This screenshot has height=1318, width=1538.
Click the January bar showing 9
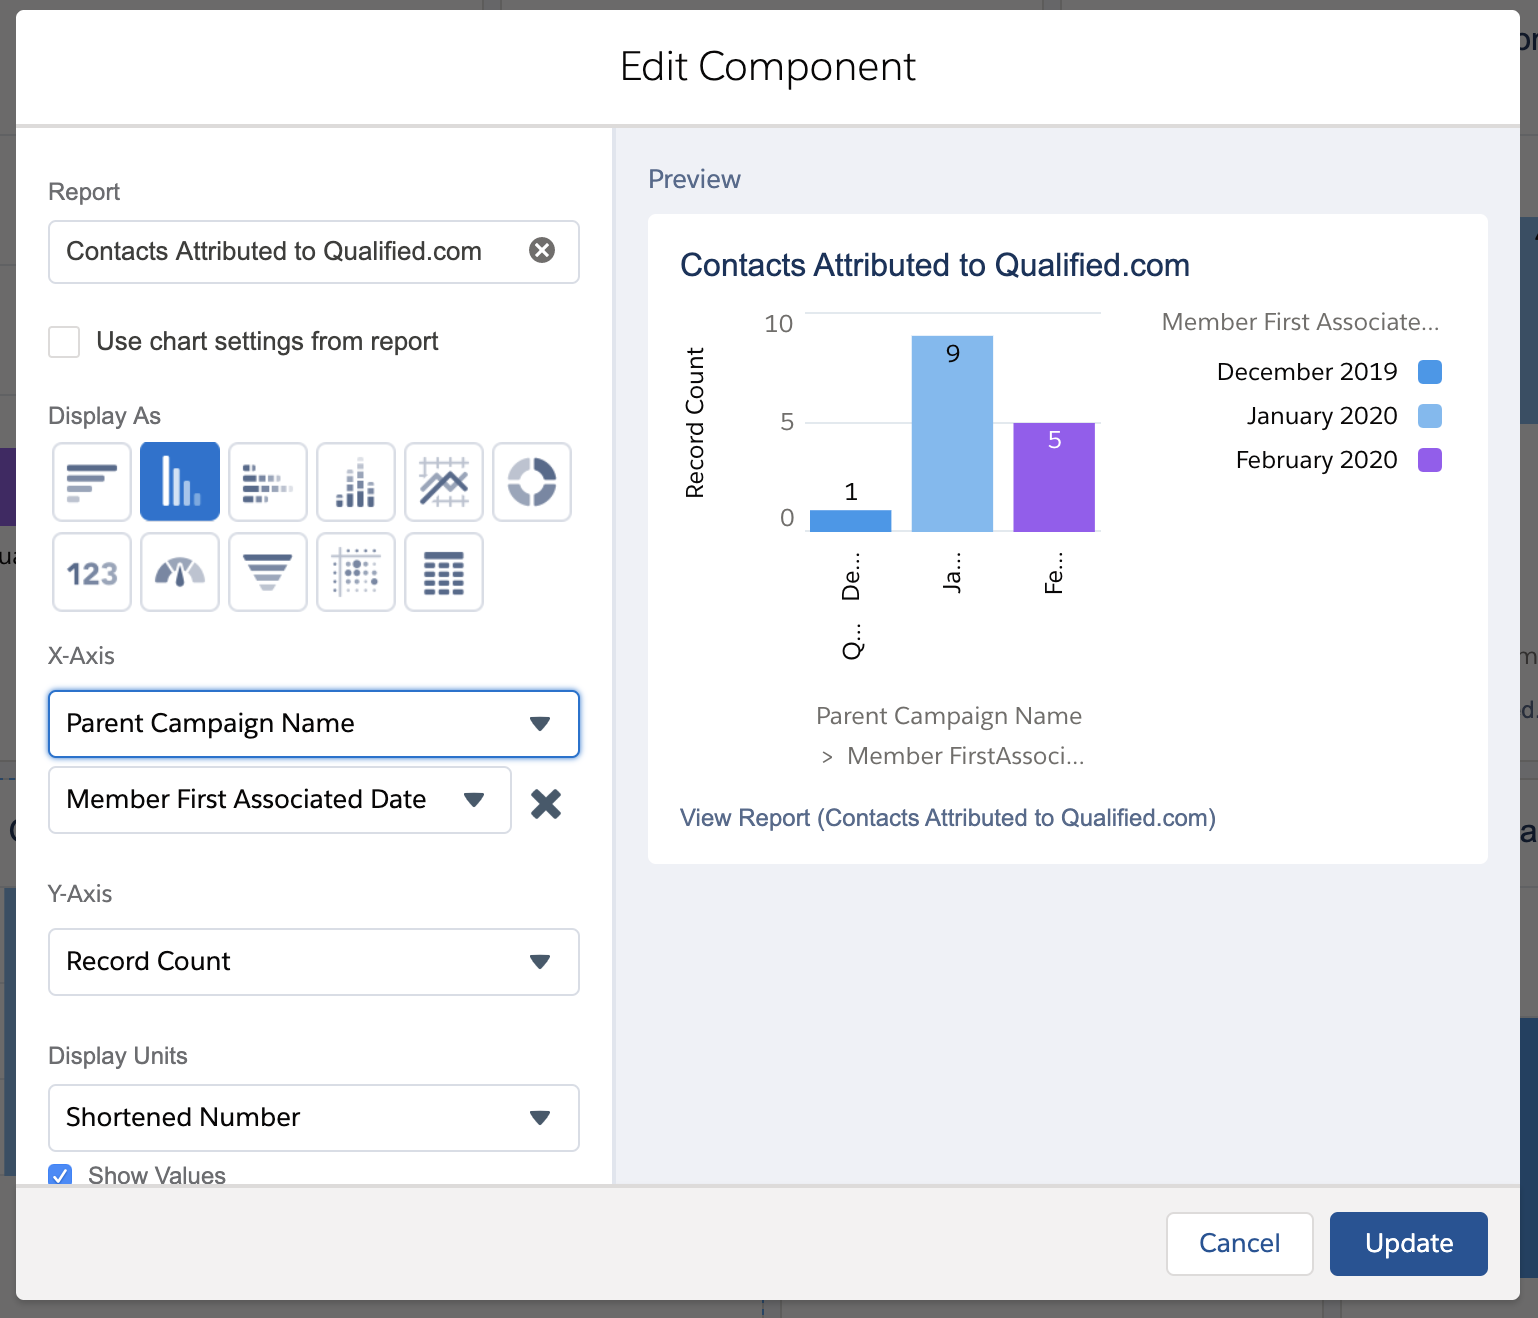point(952,434)
